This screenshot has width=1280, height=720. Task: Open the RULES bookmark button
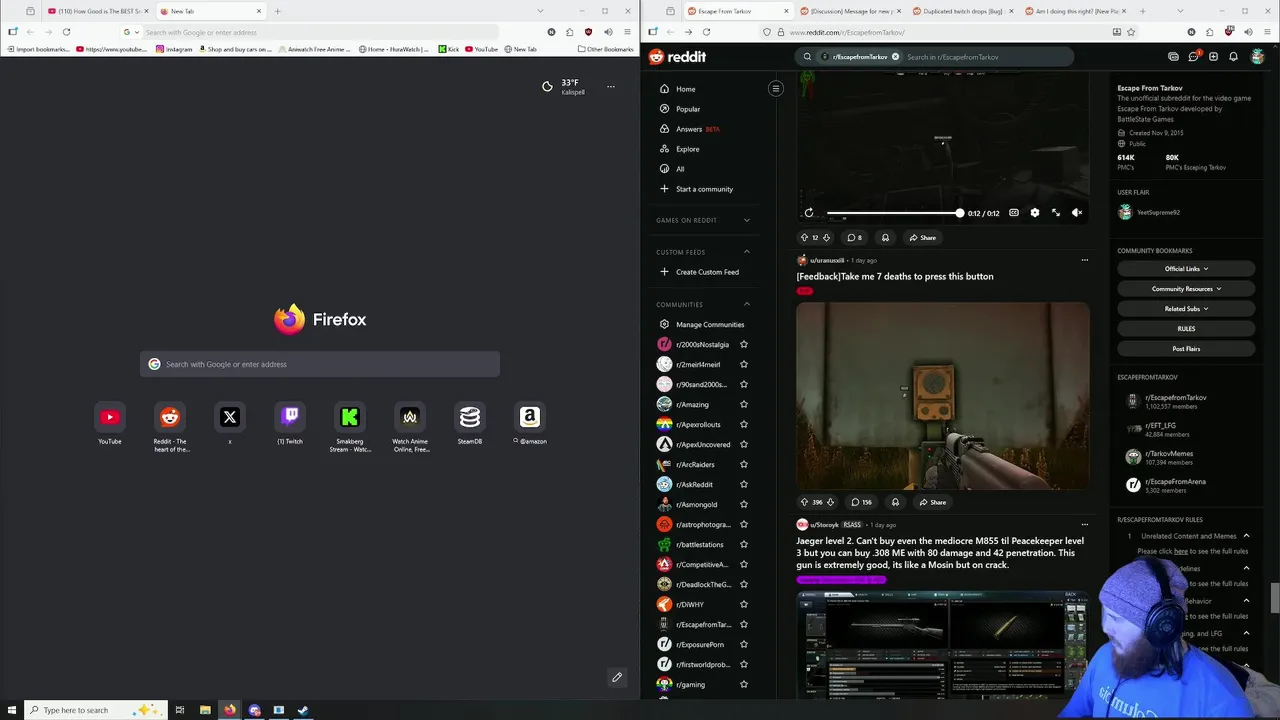click(1186, 329)
